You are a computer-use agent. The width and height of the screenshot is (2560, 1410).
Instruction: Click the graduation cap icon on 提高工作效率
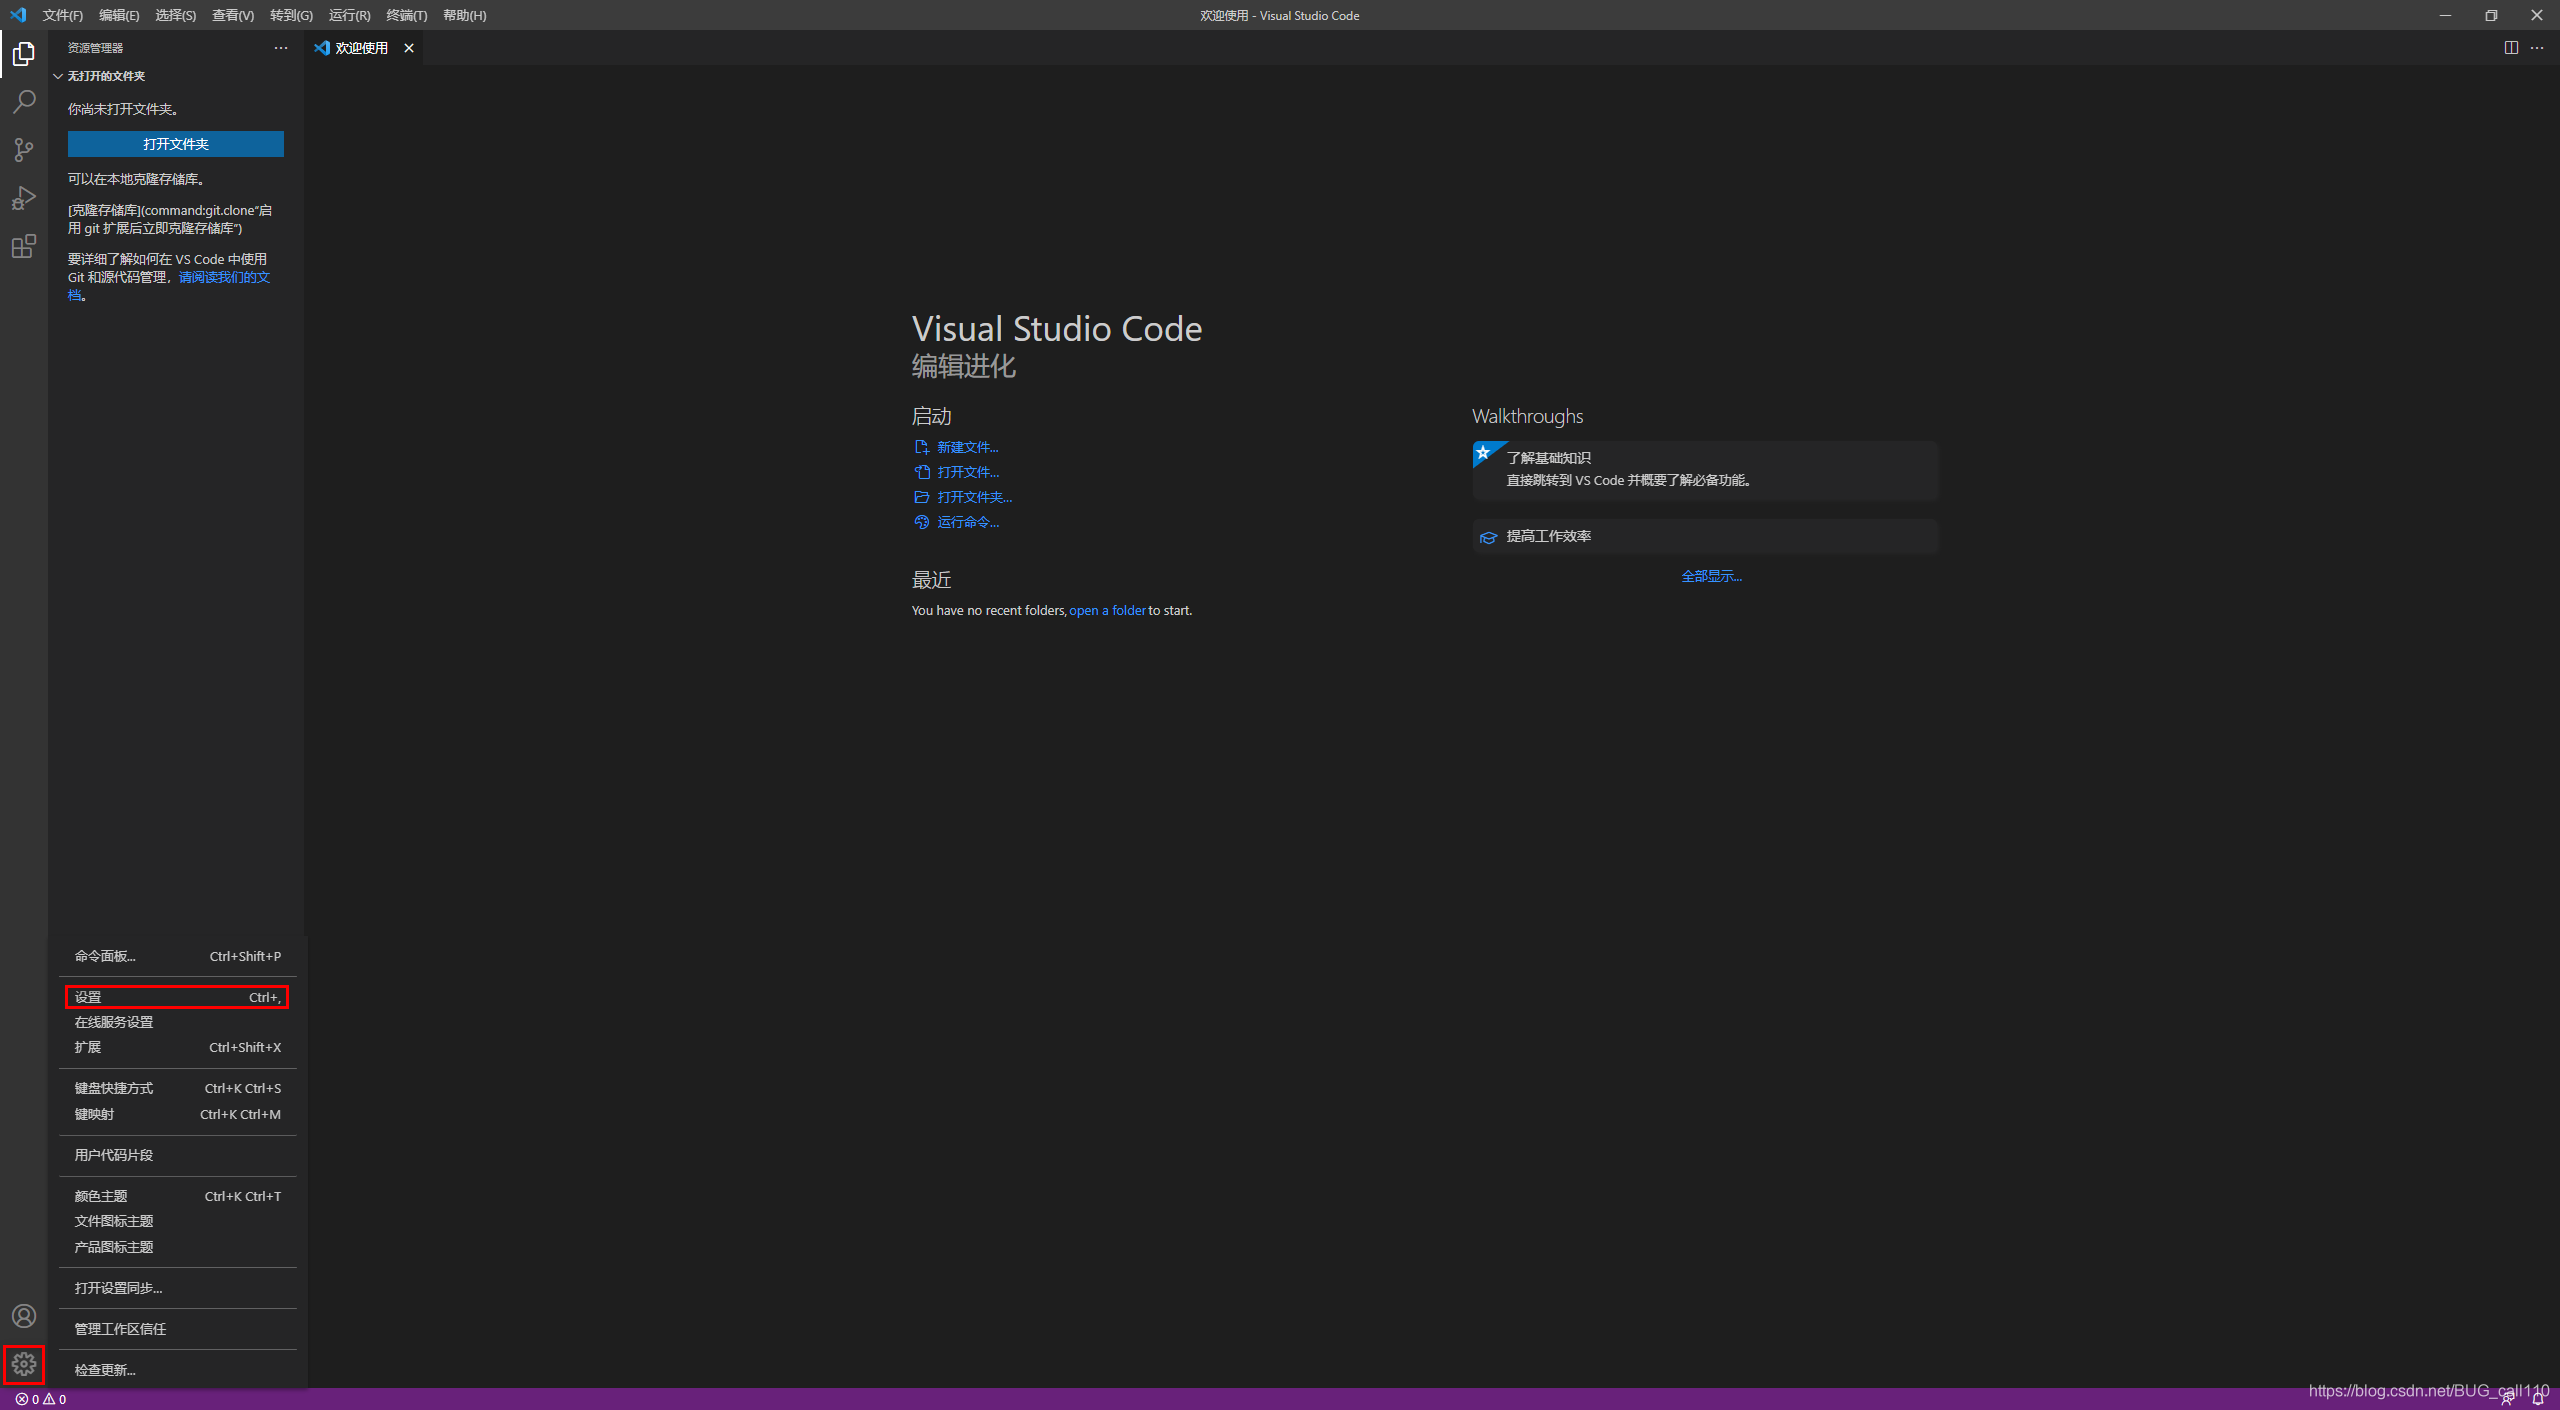click(1488, 537)
